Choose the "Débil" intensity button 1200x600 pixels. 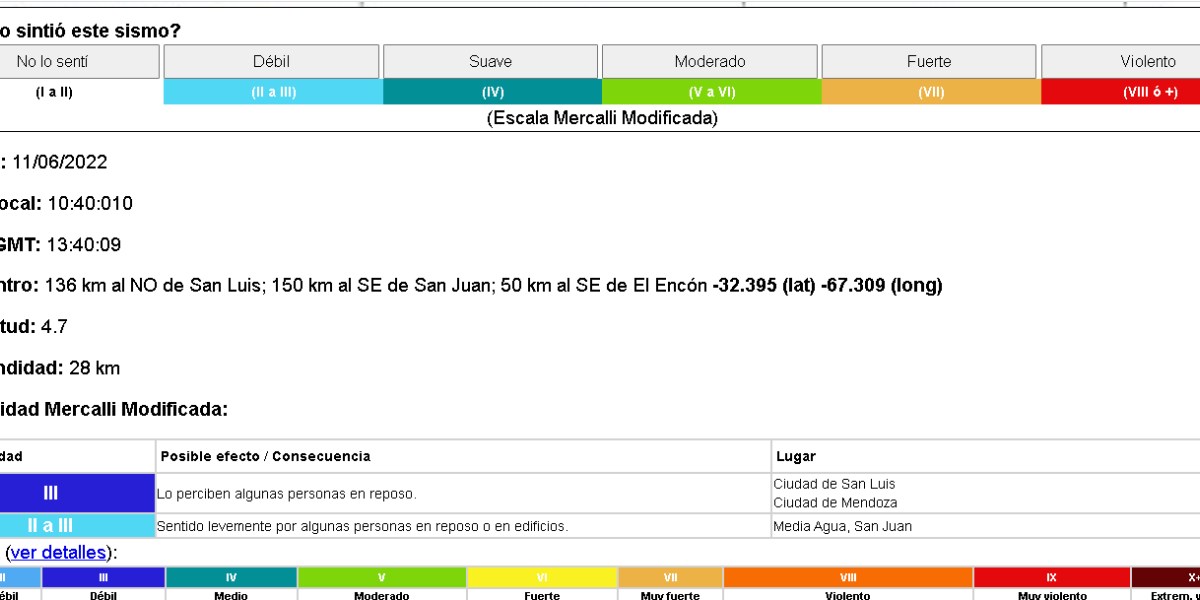pos(272,61)
